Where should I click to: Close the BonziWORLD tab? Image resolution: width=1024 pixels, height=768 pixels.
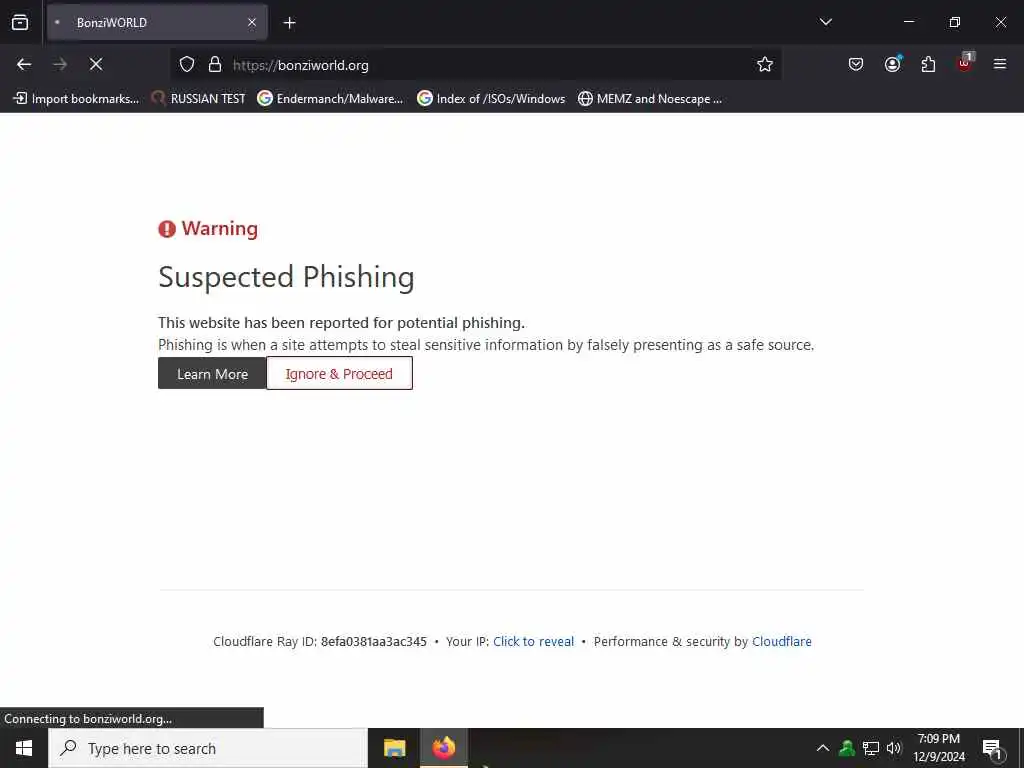252,22
